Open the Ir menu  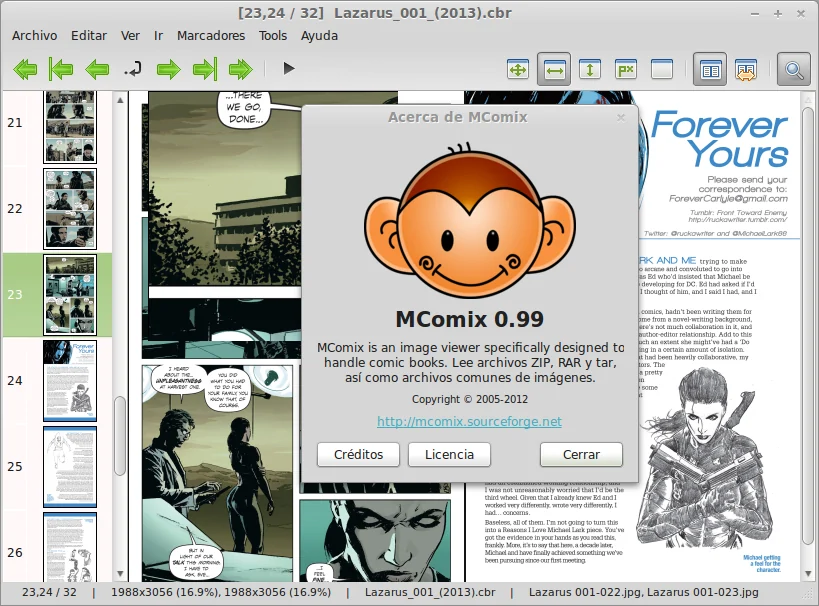pos(158,36)
